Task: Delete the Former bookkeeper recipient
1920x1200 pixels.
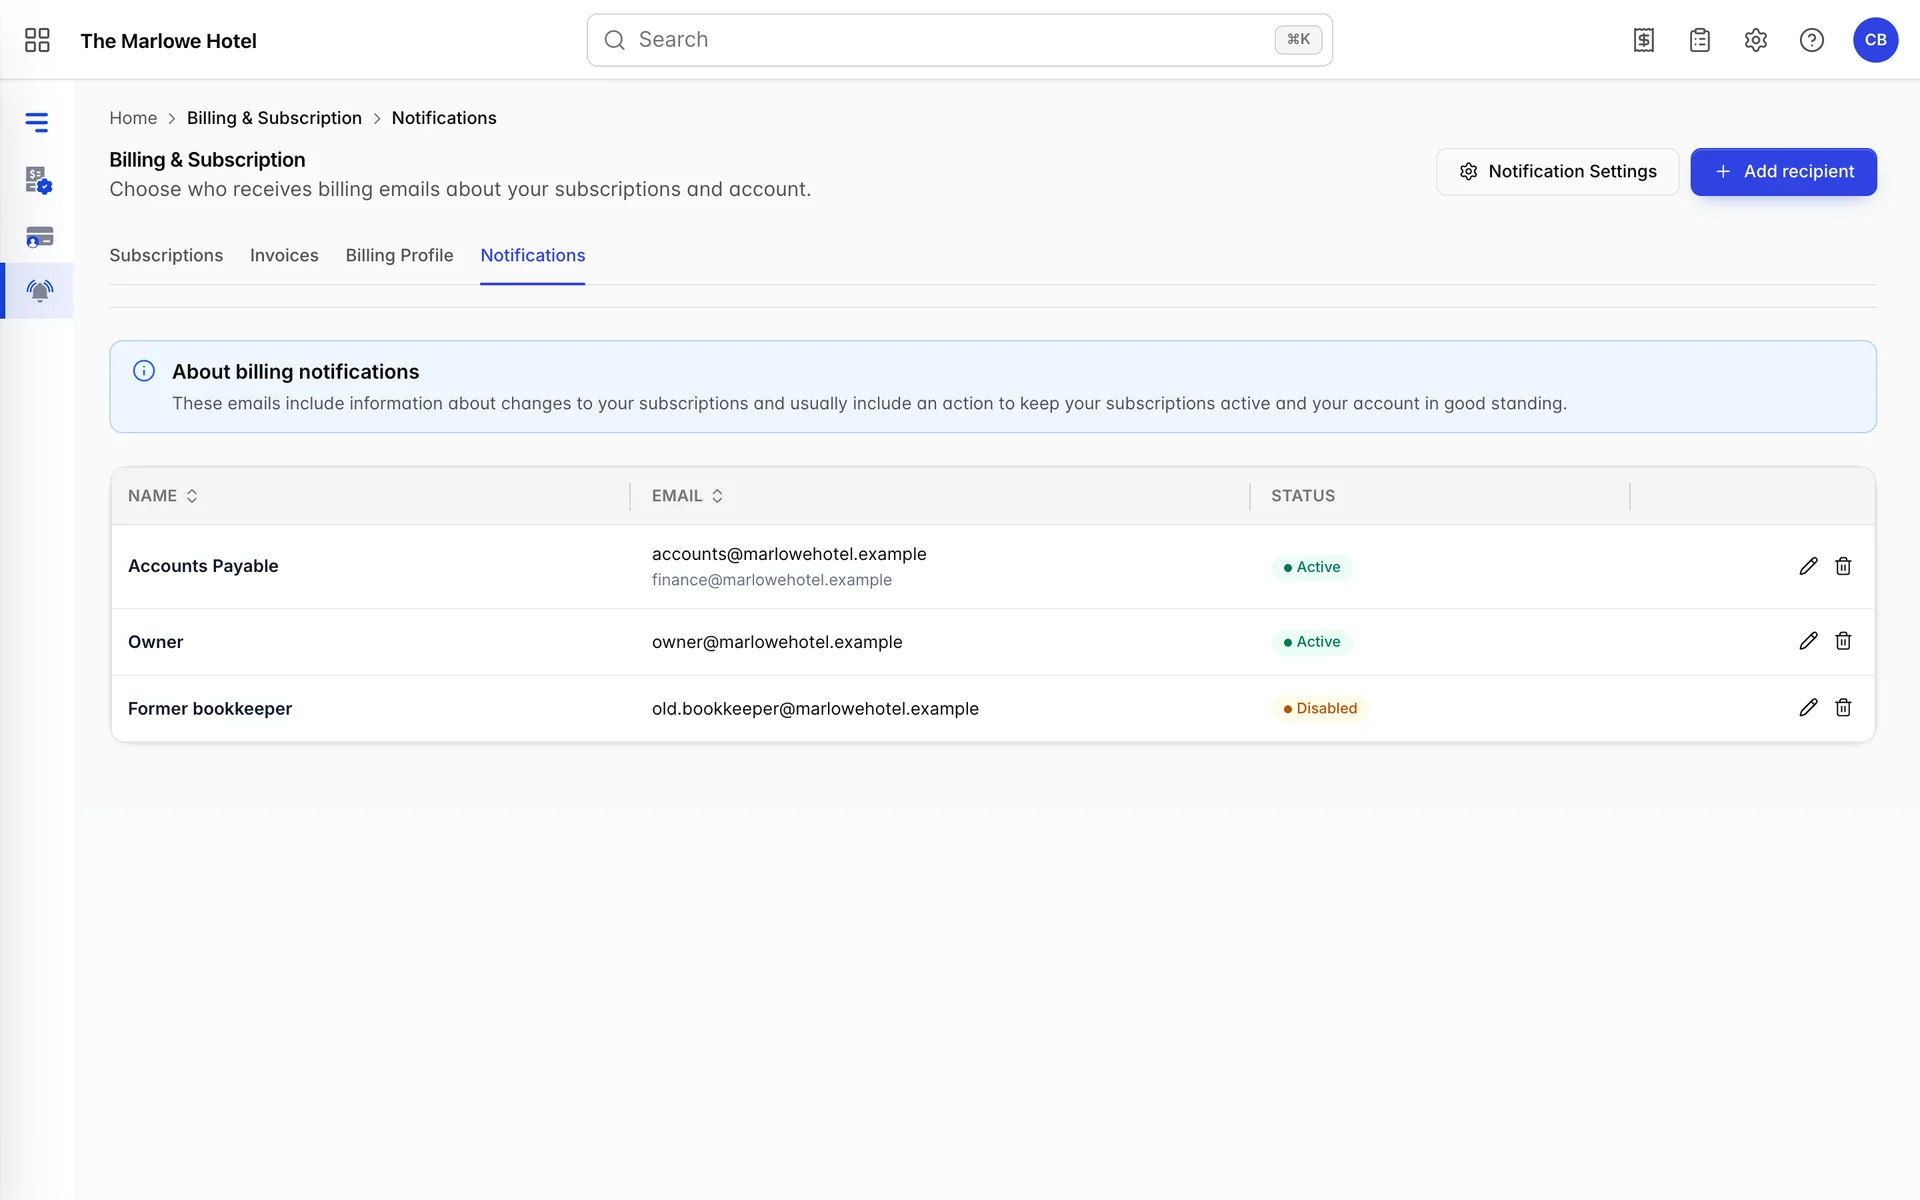Action: [x=1843, y=708]
